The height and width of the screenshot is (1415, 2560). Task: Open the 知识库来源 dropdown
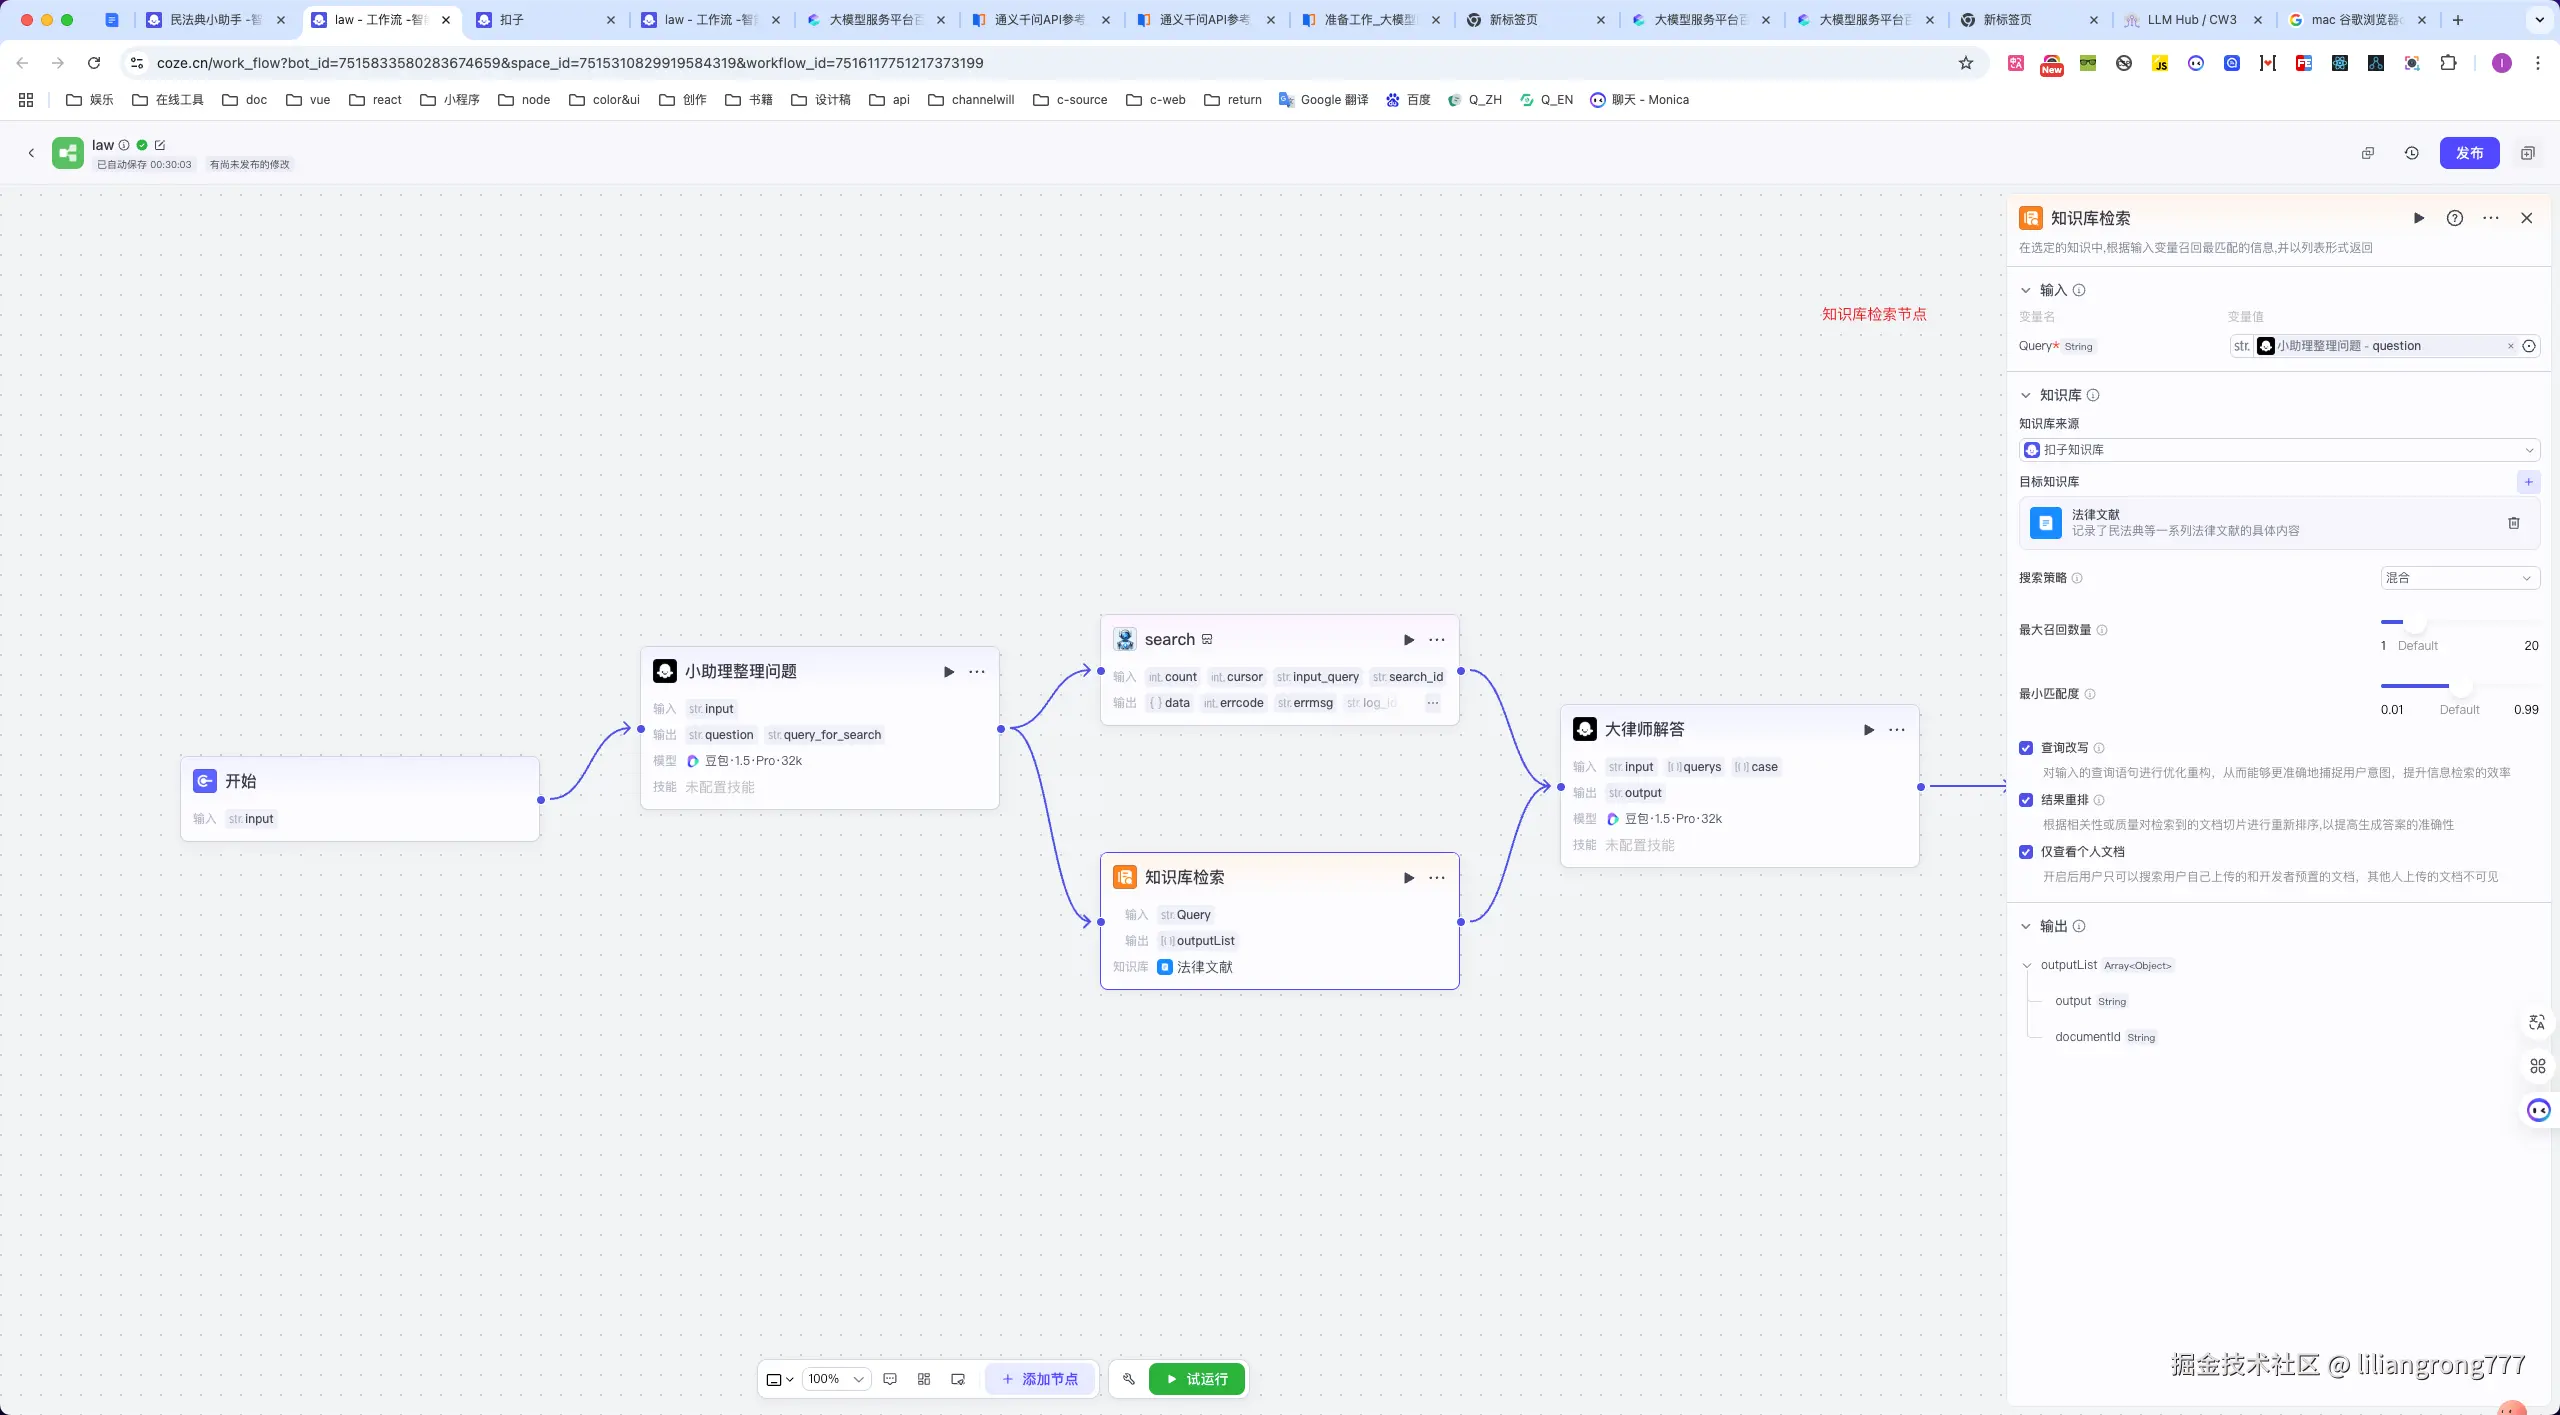tap(2278, 450)
